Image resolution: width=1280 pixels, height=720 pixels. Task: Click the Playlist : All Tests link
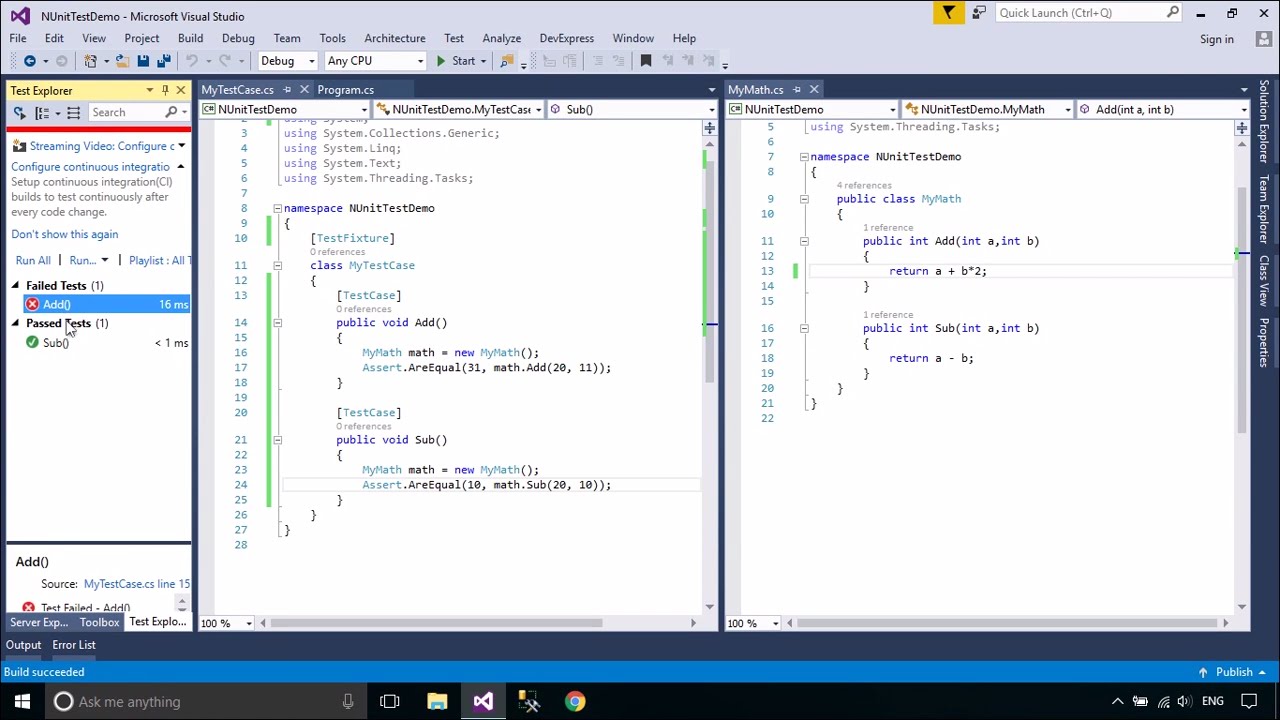click(159, 261)
